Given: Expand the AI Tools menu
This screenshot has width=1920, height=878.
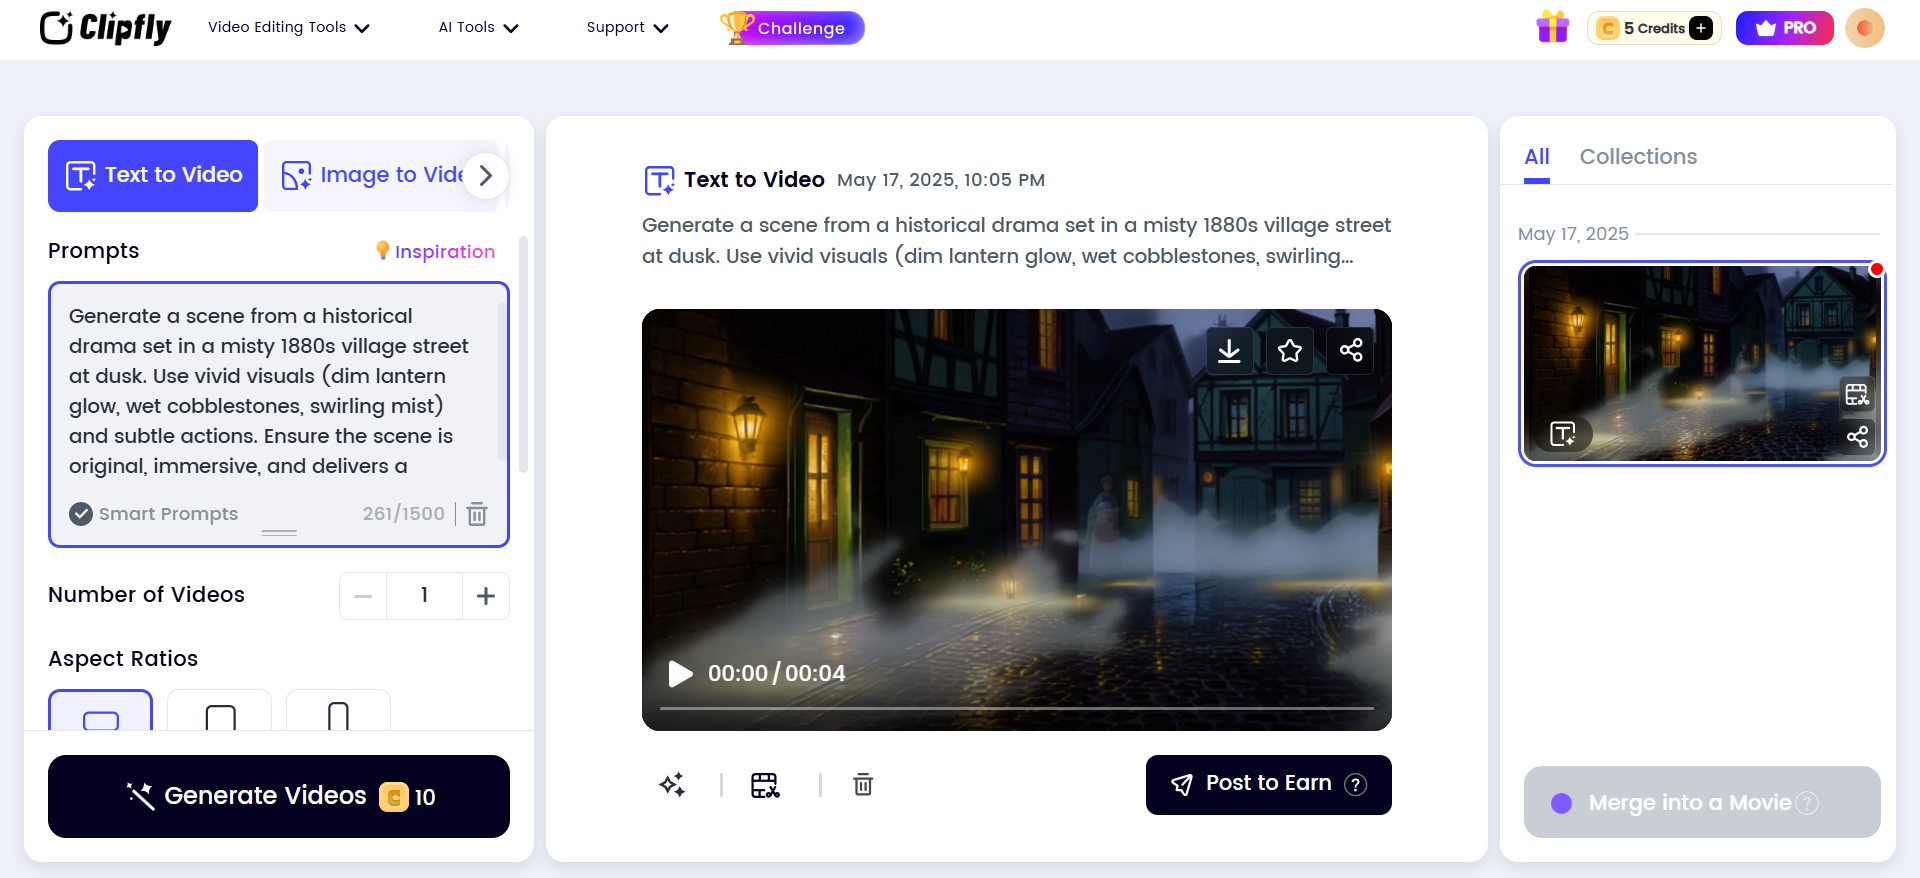Looking at the screenshot, I should point(478,28).
